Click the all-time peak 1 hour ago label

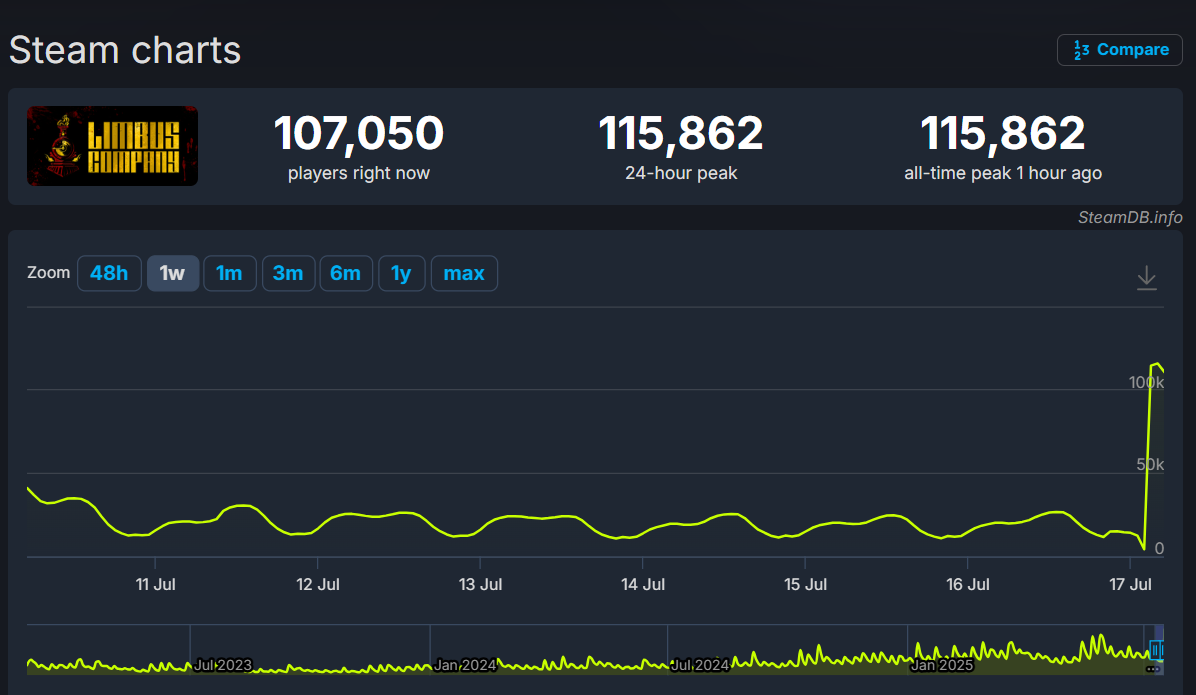point(1003,173)
